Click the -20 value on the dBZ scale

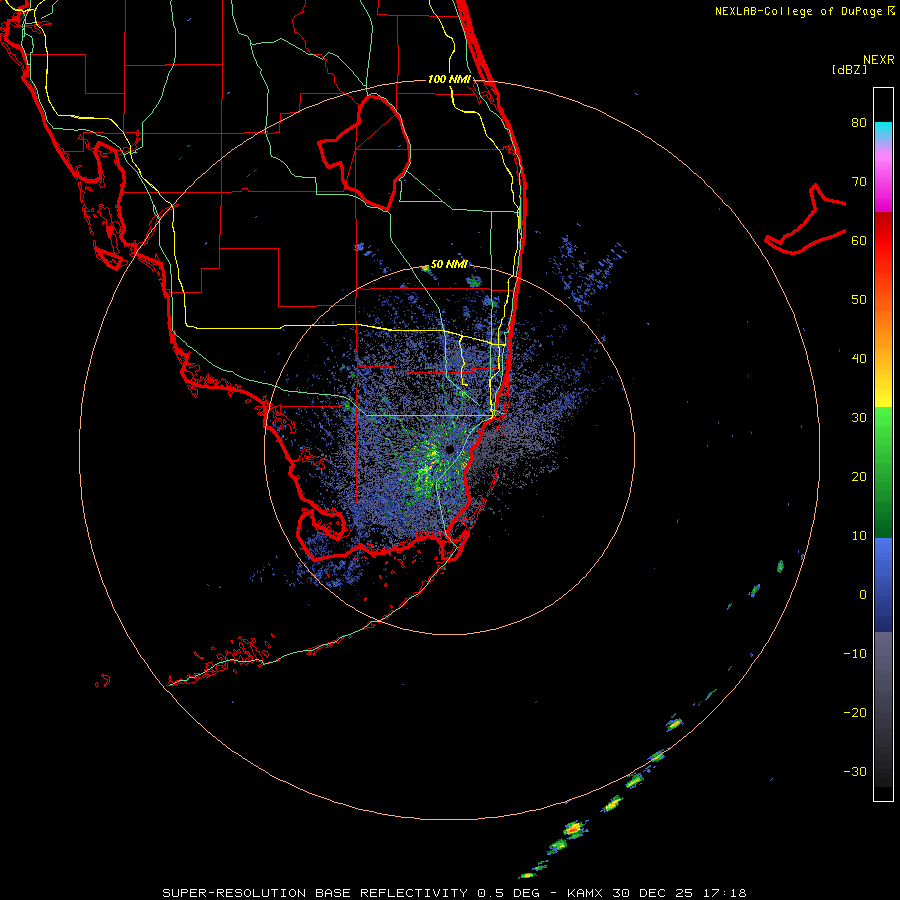tap(855, 713)
